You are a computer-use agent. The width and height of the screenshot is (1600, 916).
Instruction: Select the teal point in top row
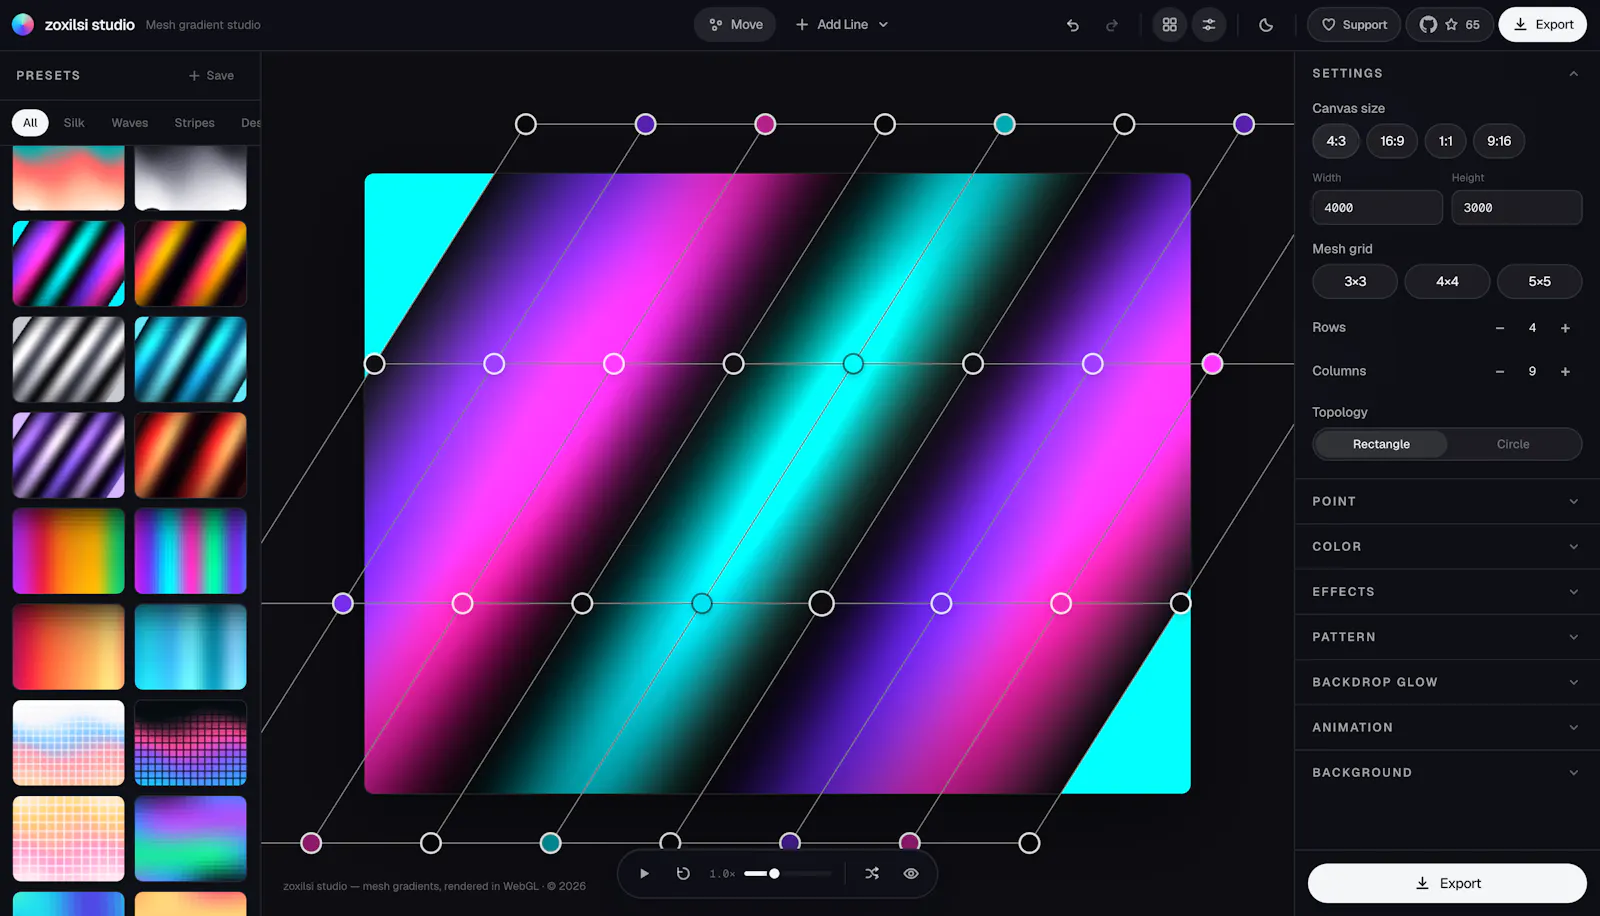click(x=1004, y=124)
